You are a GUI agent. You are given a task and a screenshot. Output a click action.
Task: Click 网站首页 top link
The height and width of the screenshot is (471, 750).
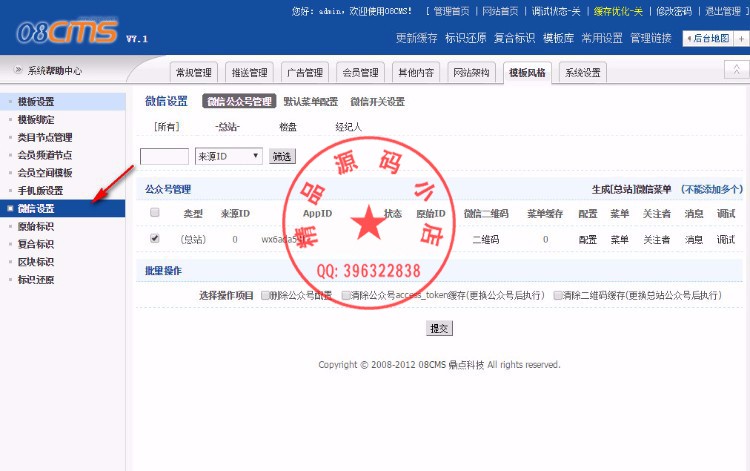pyautogui.click(x=500, y=11)
